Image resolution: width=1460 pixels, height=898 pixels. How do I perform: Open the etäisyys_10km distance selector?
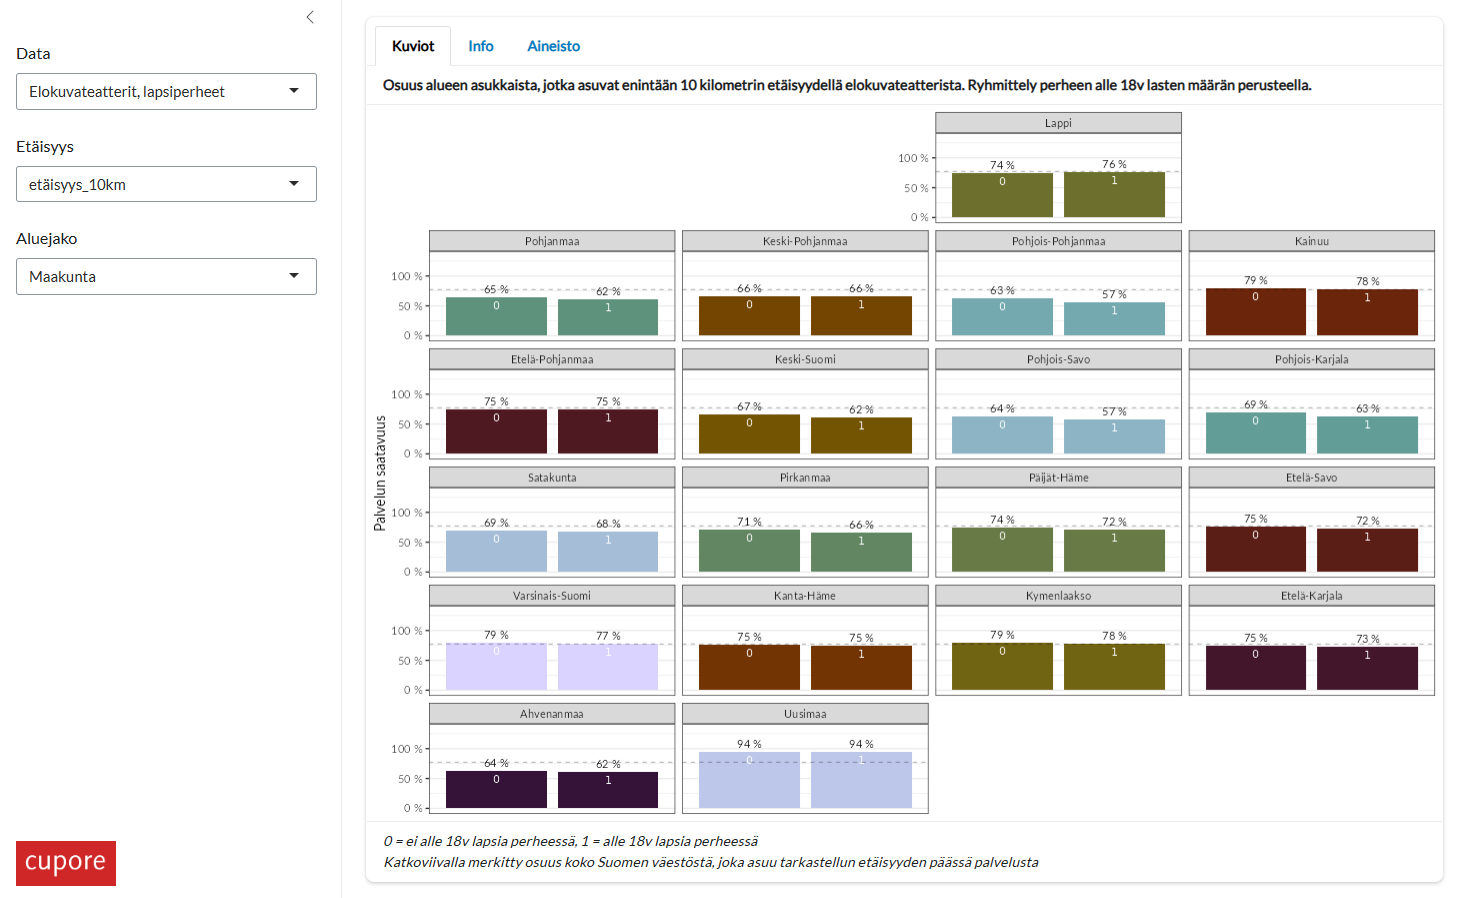(166, 184)
